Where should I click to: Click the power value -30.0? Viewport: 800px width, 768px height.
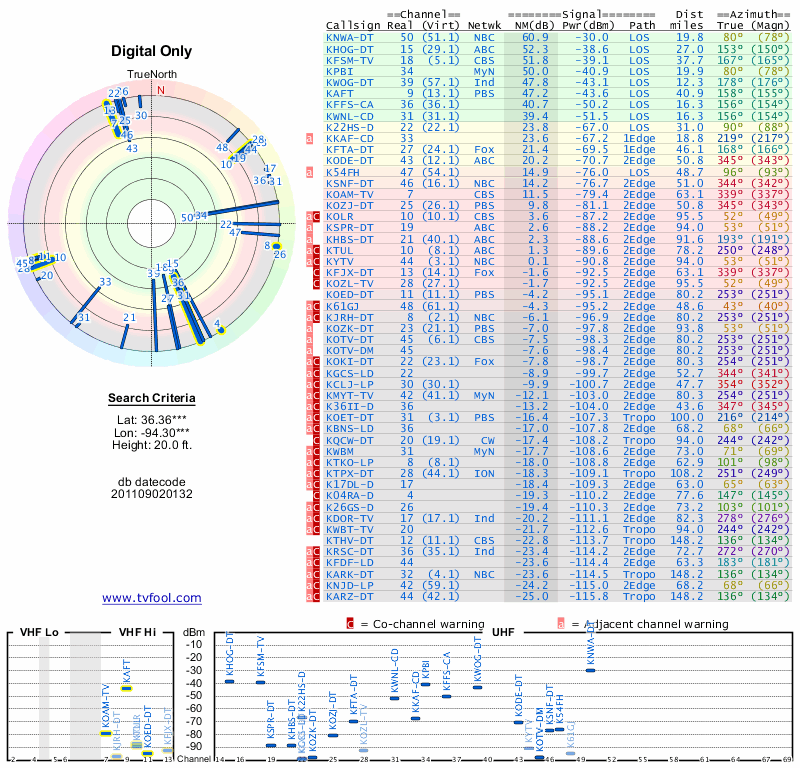pyautogui.click(x=592, y=38)
